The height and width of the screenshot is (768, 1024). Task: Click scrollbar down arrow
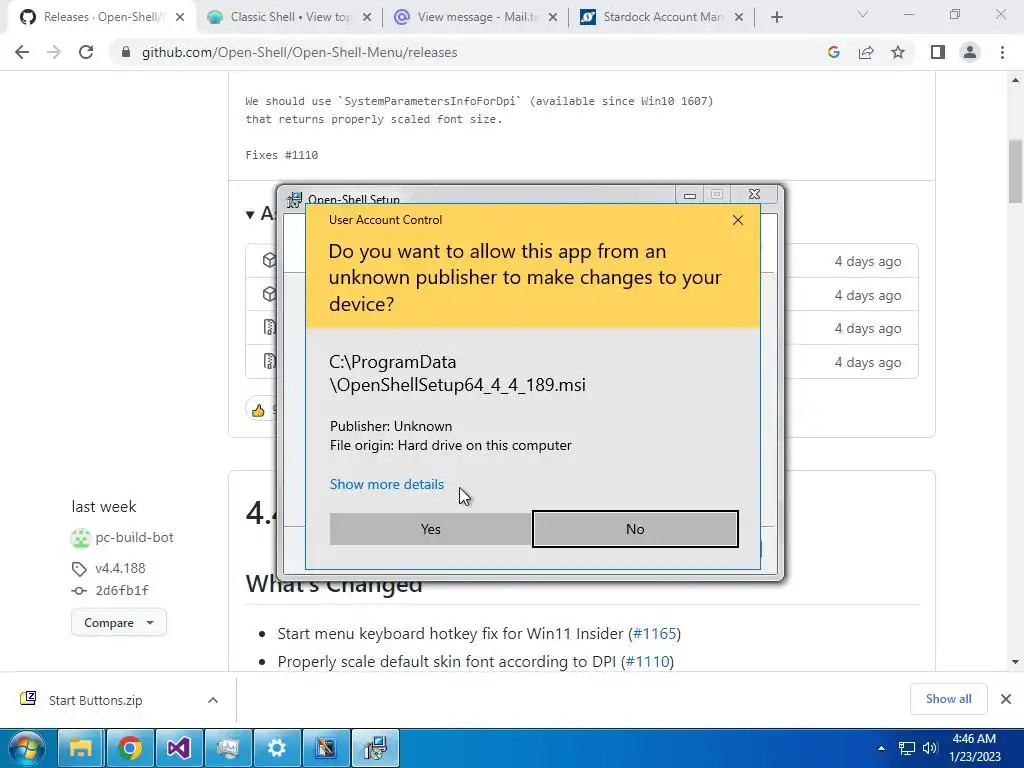[1015, 662]
